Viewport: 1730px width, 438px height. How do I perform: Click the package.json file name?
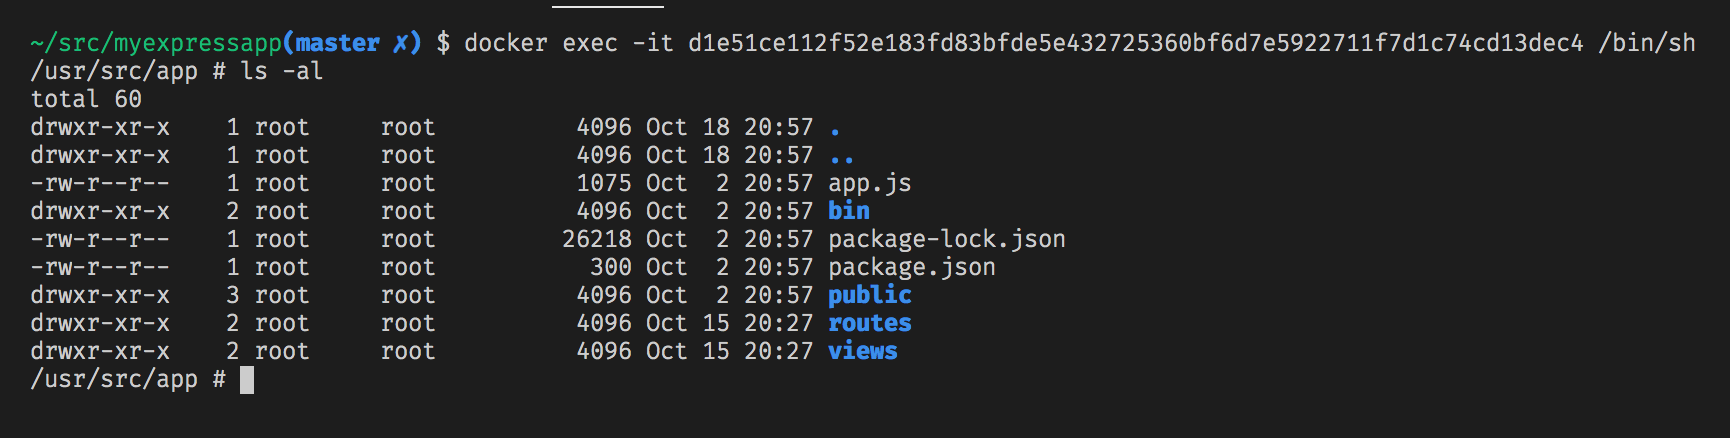pos(911,268)
